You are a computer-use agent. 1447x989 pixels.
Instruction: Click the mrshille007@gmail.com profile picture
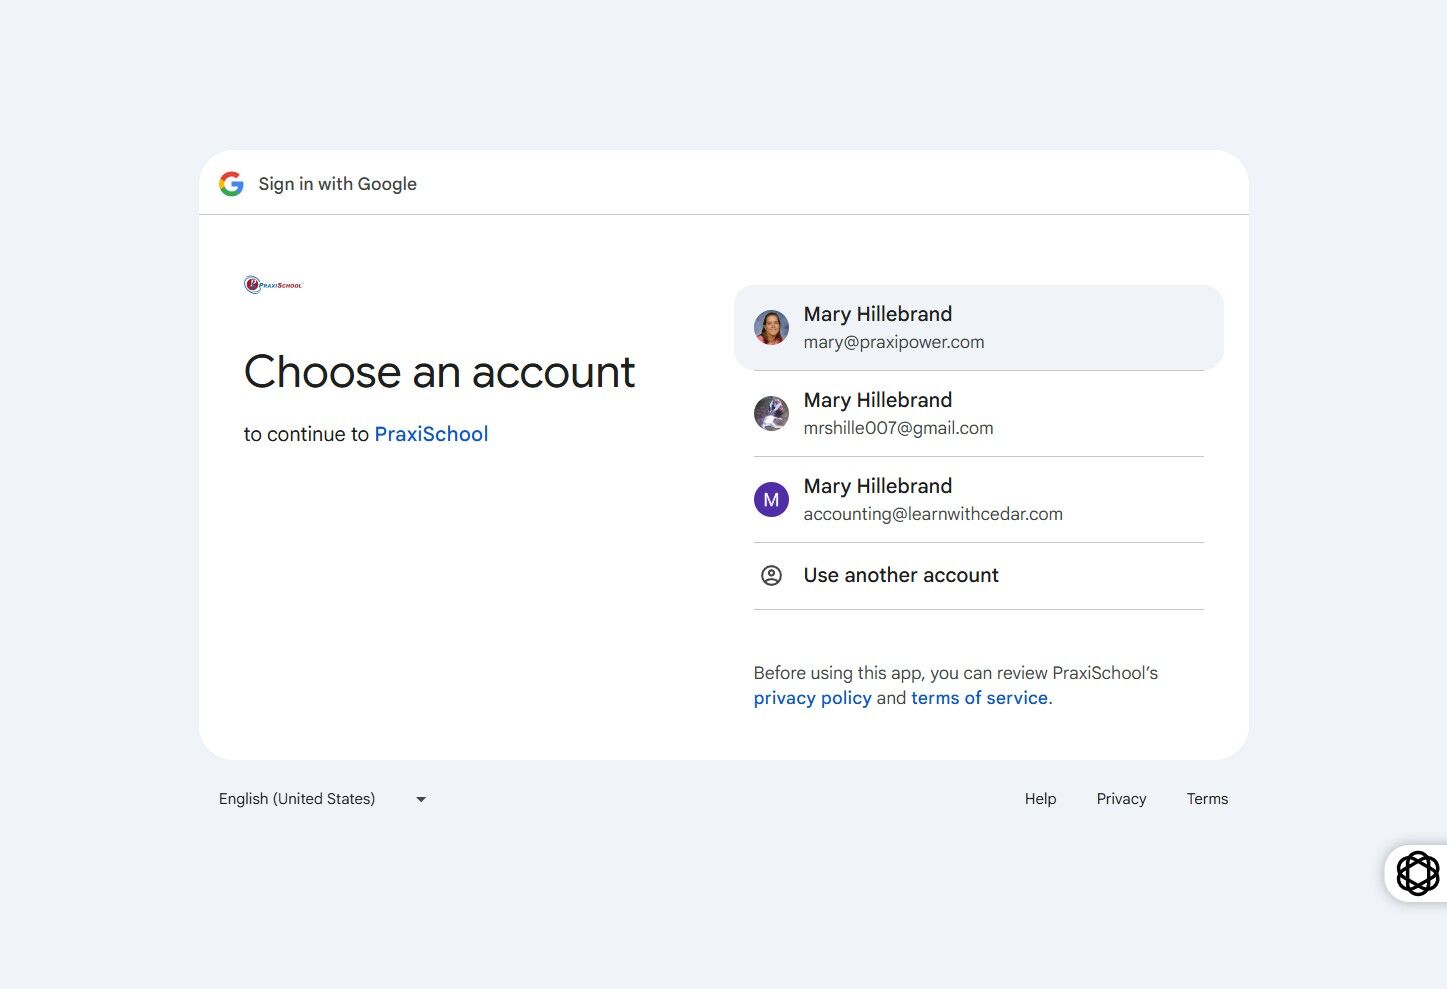pos(771,413)
